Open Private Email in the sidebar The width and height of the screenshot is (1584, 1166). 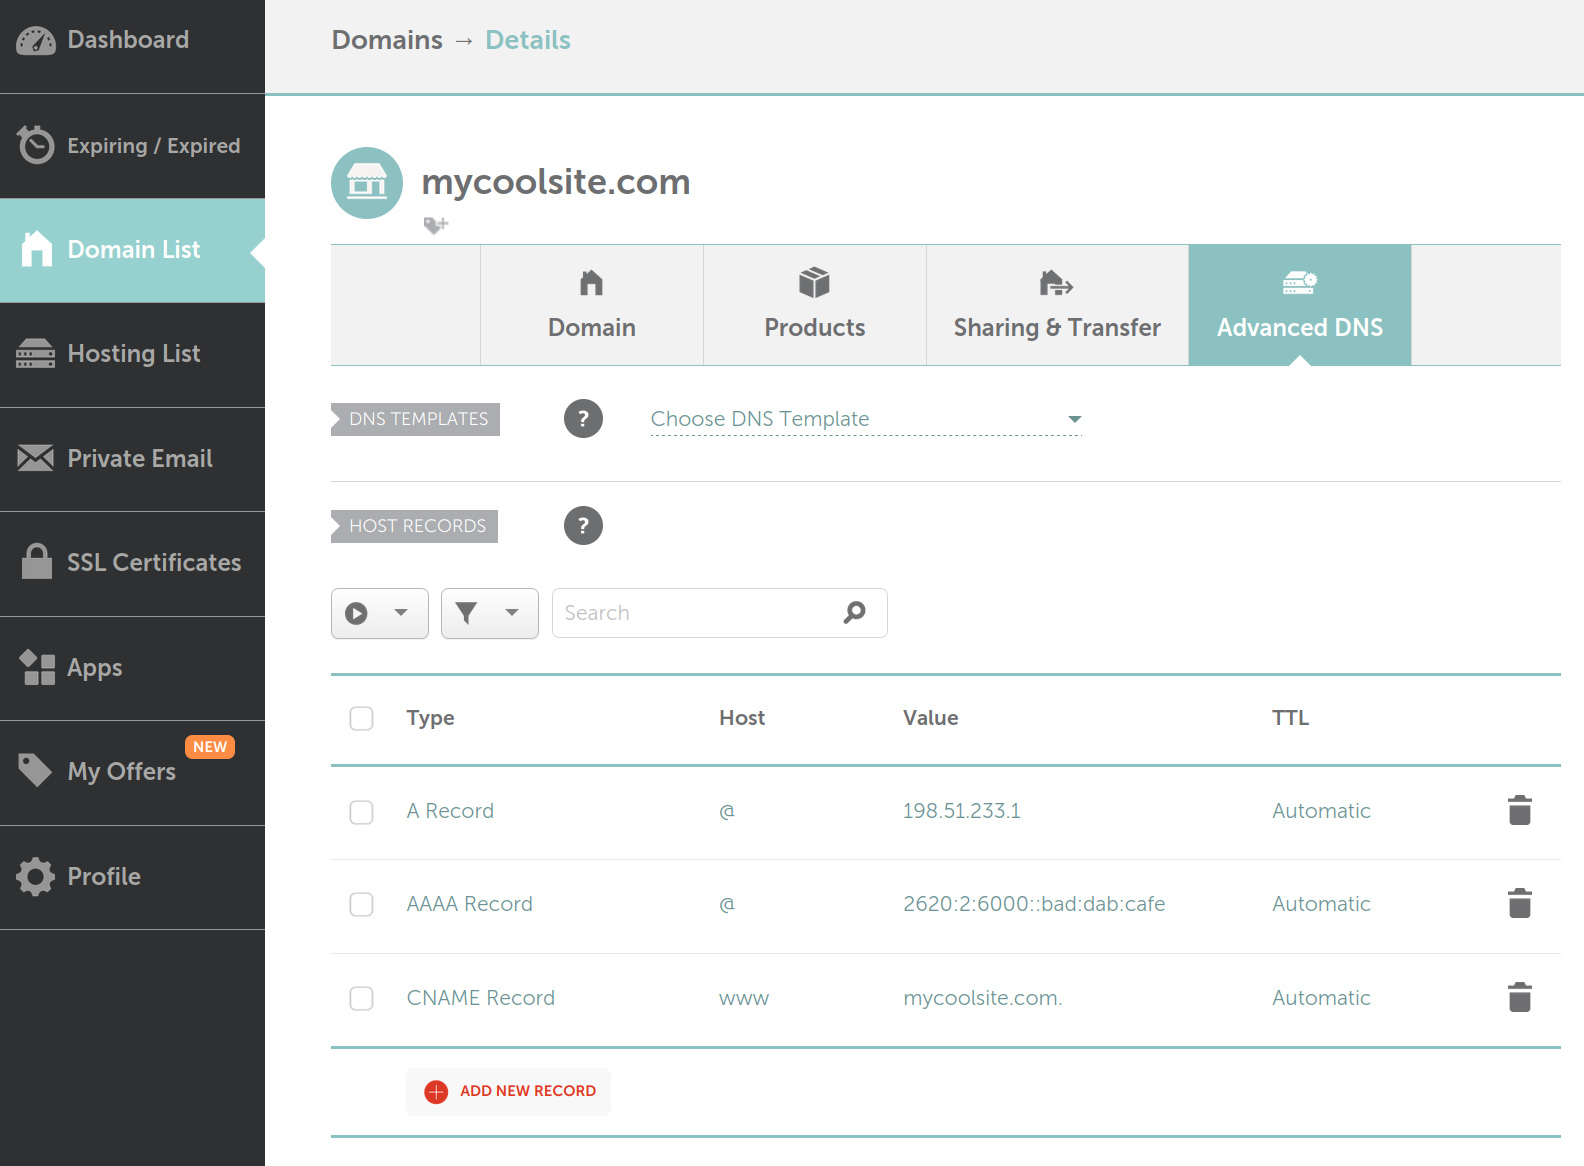[x=132, y=459]
